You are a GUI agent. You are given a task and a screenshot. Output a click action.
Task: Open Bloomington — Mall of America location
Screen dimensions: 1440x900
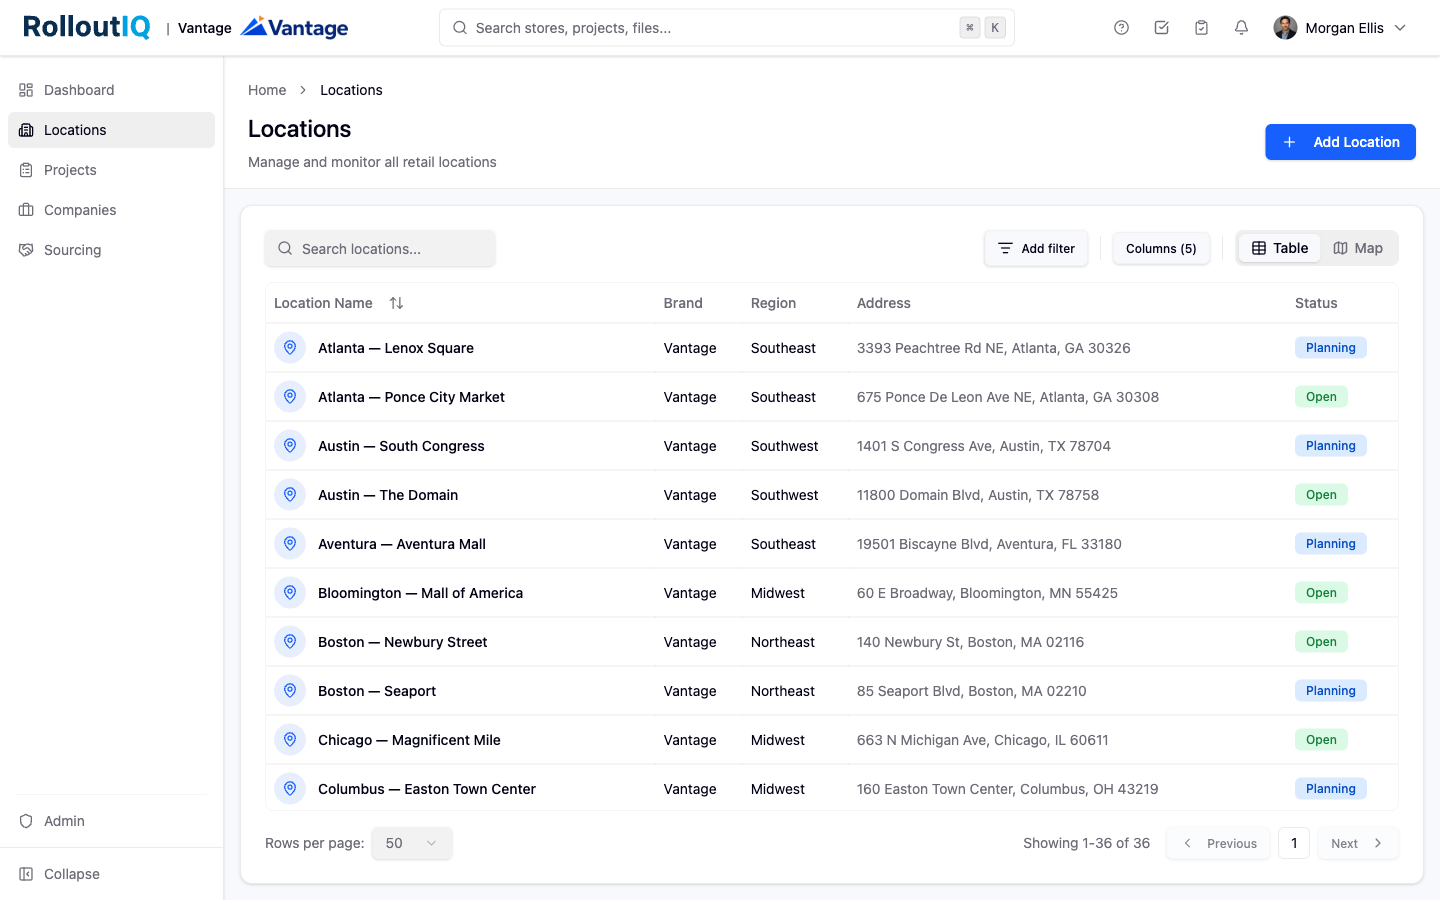pos(420,593)
